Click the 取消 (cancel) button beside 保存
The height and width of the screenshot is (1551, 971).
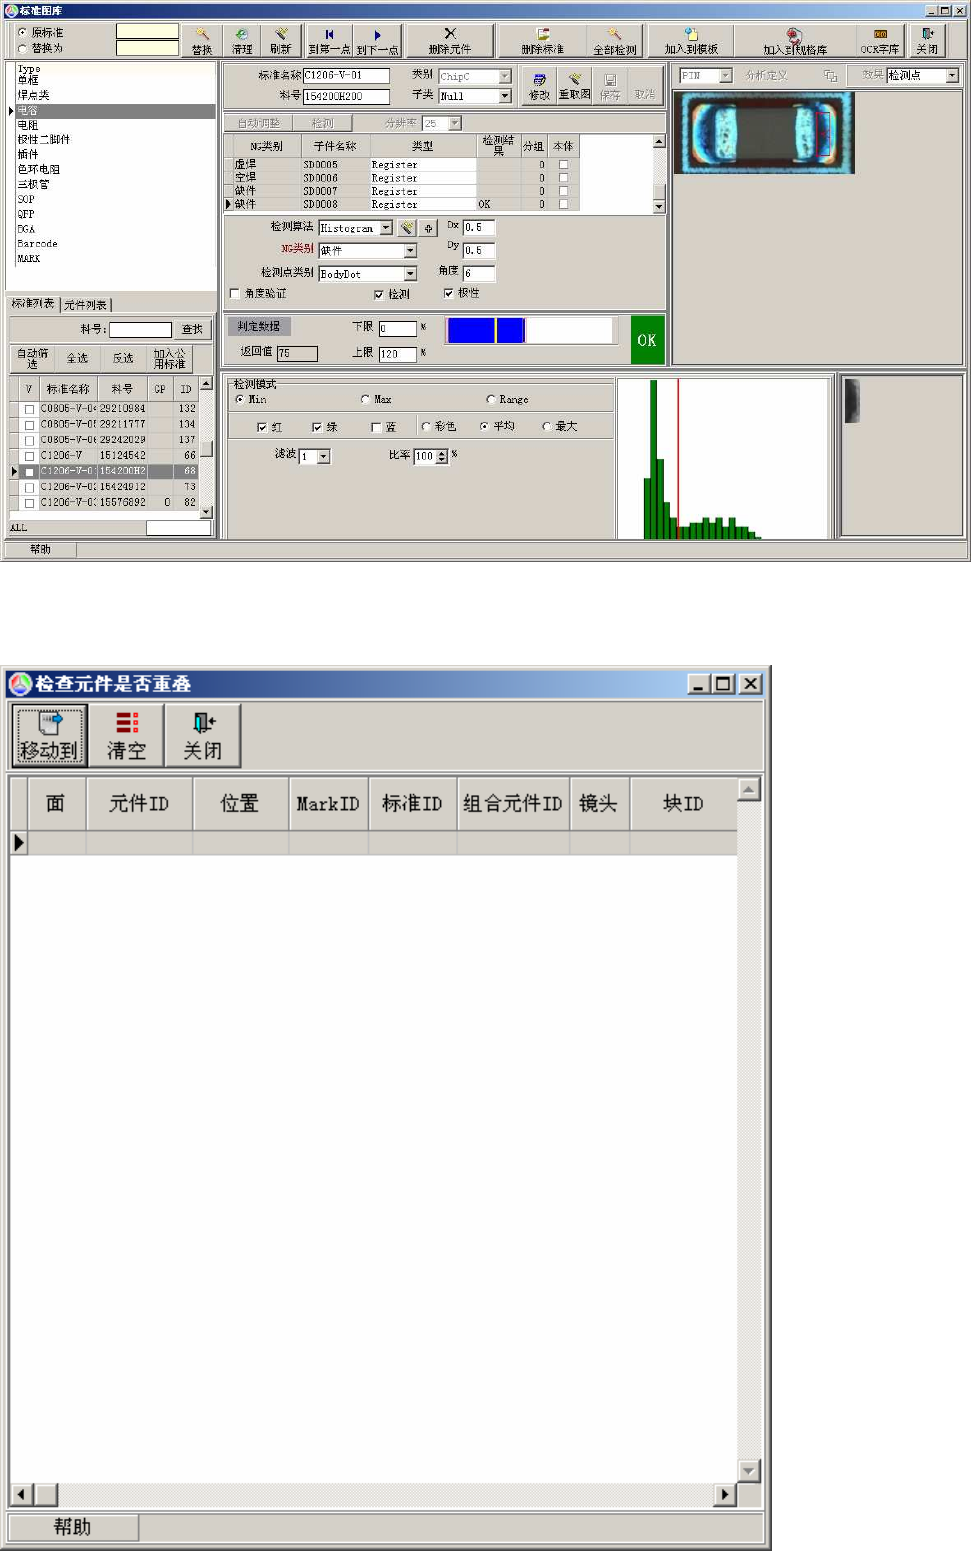pos(645,86)
